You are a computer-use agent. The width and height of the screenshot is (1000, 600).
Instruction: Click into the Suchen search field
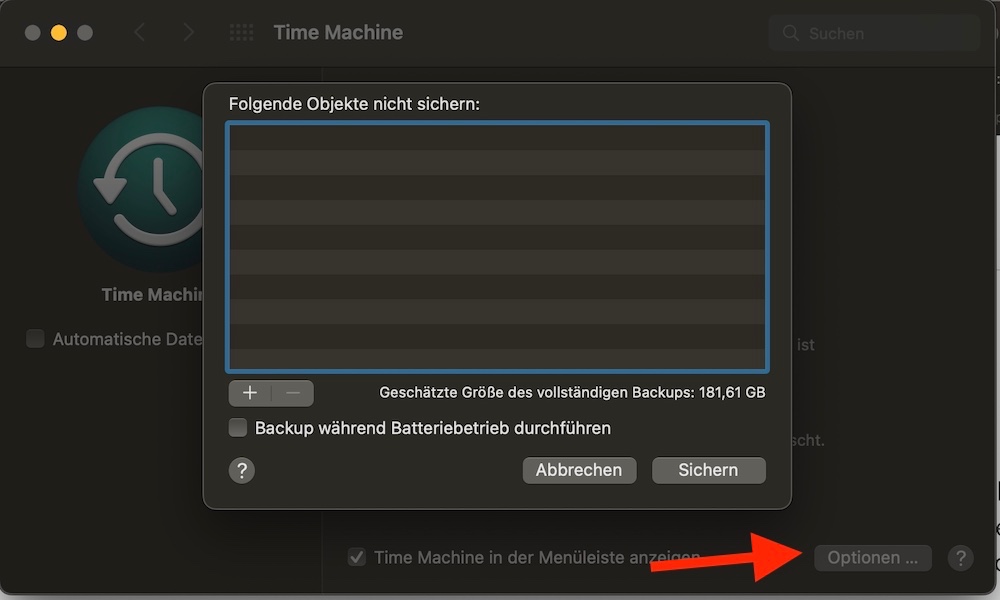coord(874,33)
